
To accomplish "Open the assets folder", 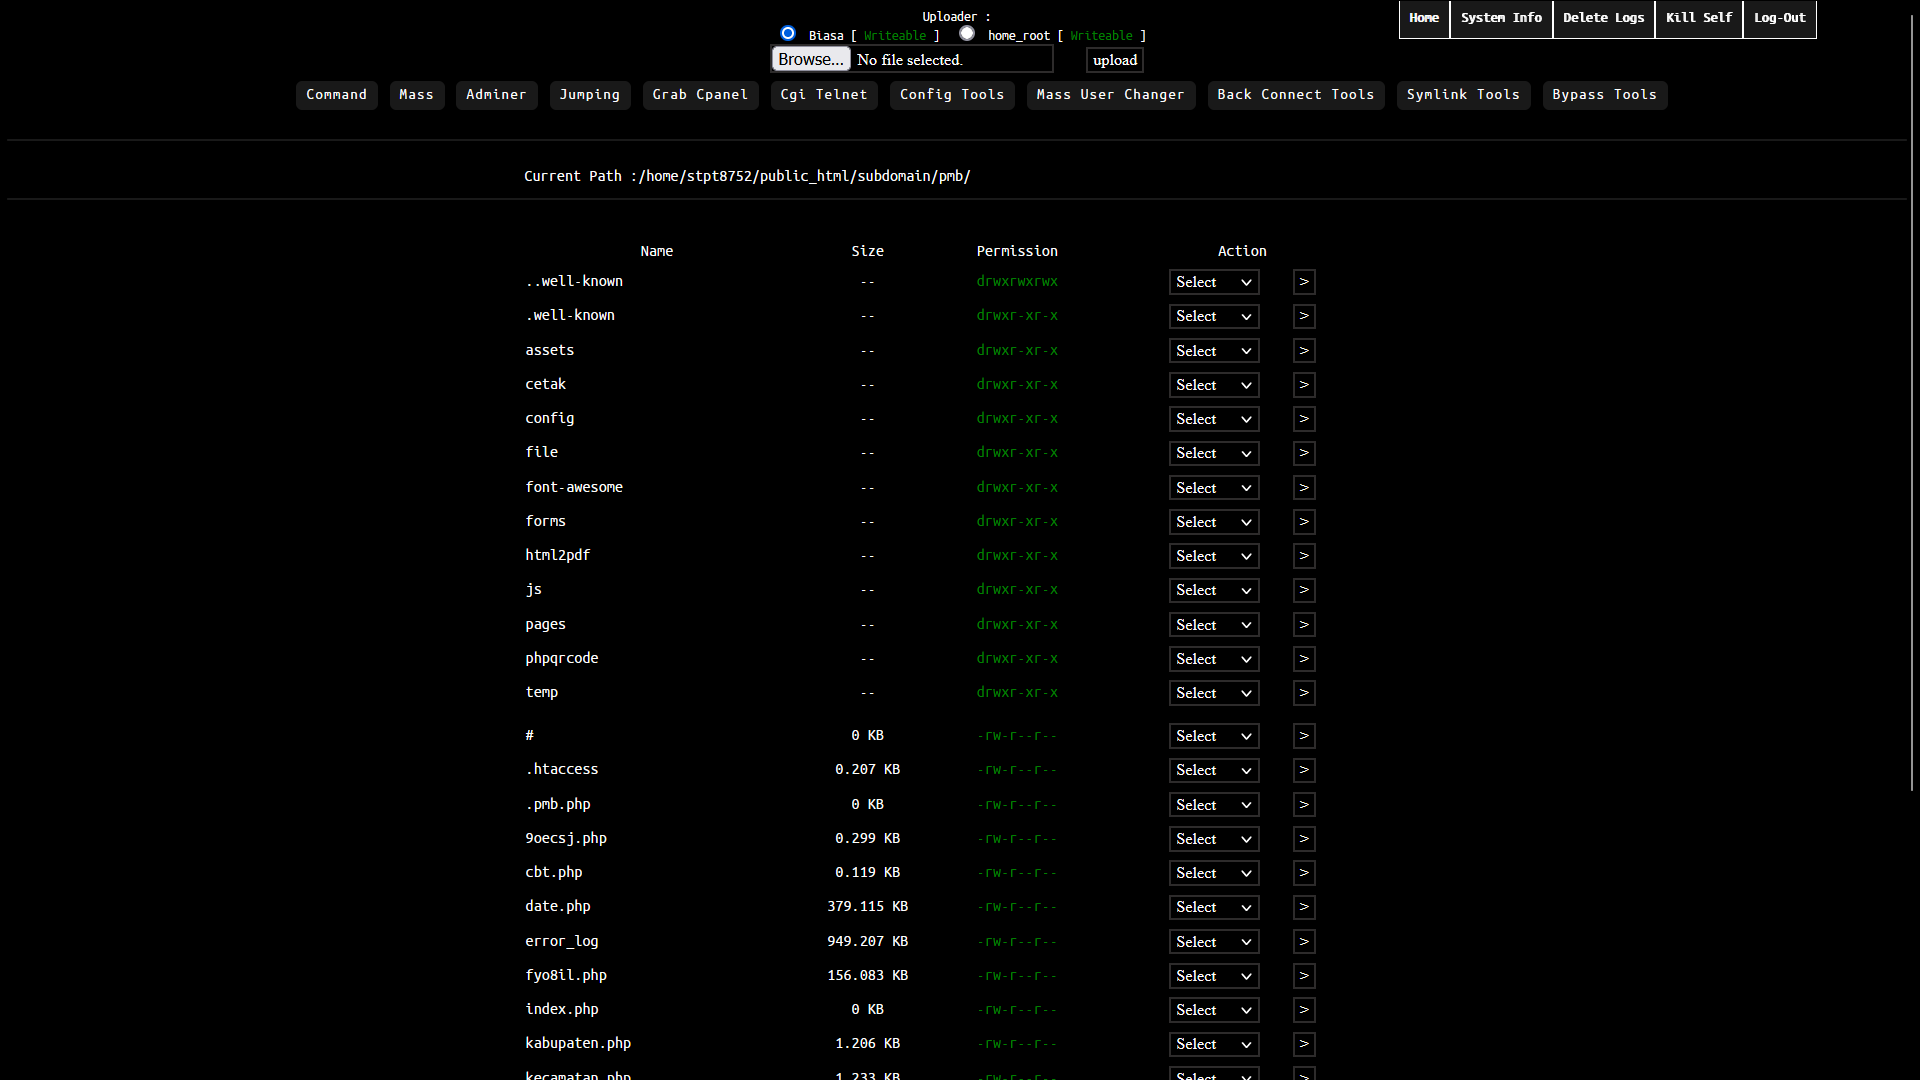I will [549, 350].
